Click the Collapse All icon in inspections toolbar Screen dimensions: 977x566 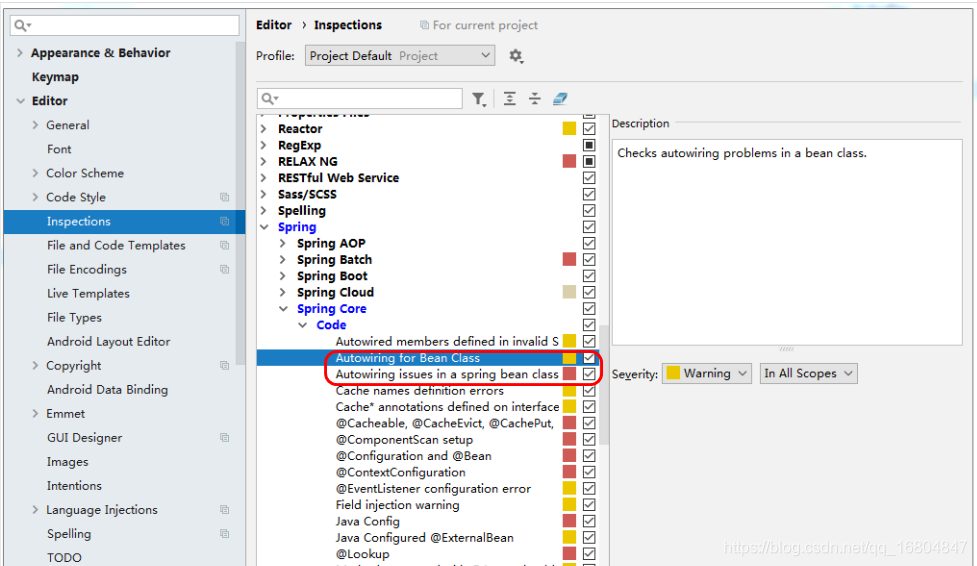coord(535,98)
